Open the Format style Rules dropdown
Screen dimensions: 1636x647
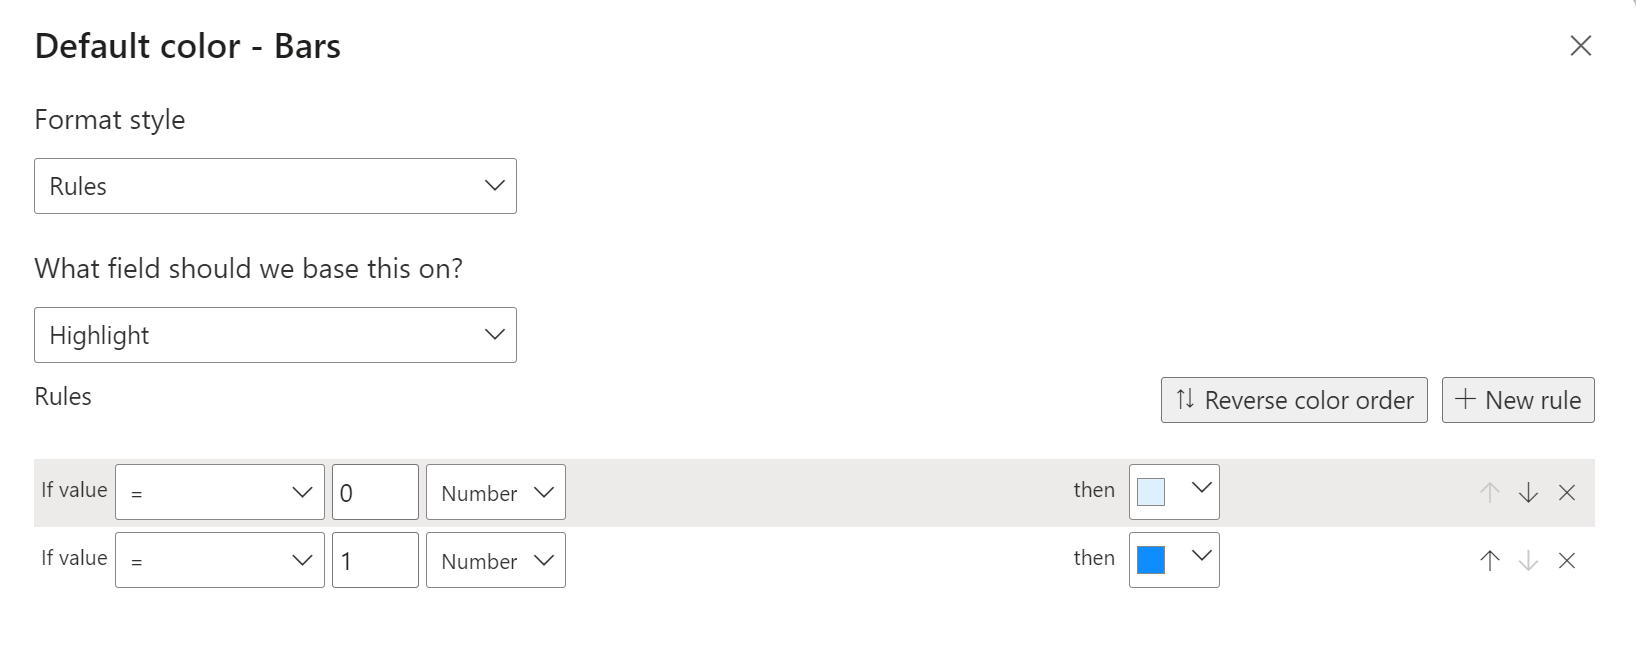[275, 186]
